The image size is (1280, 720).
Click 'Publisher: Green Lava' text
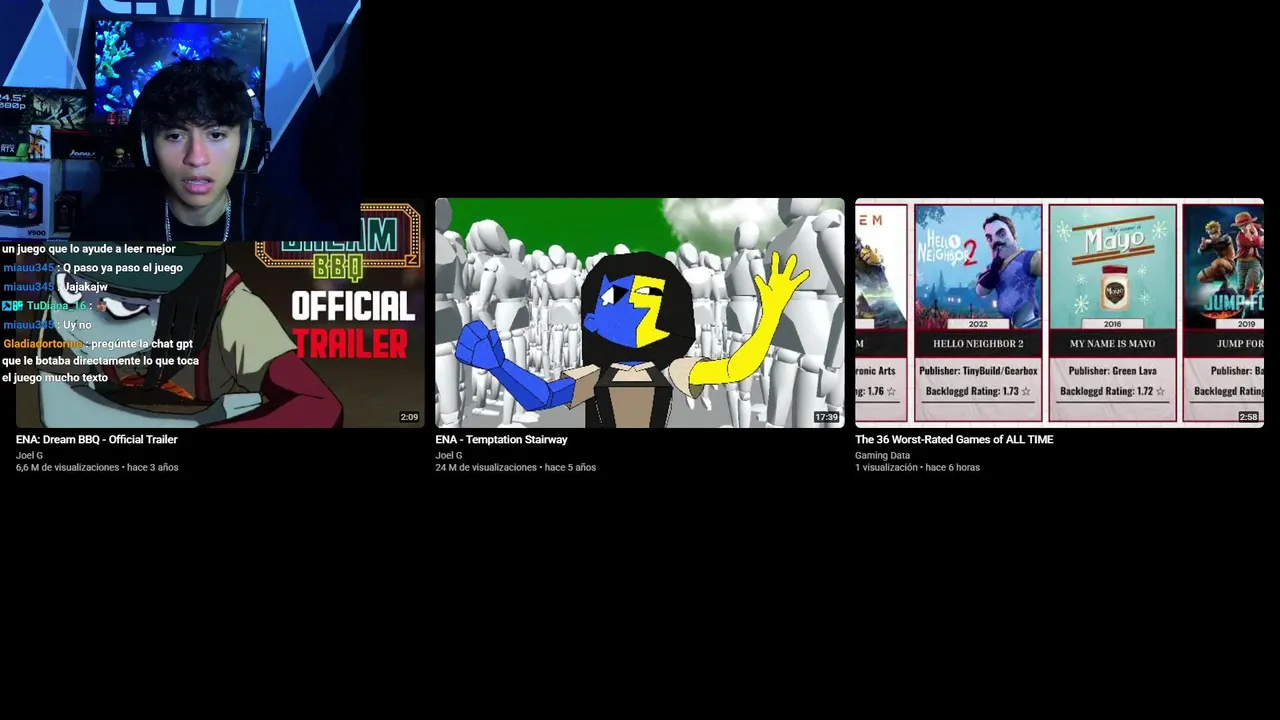(x=1112, y=371)
